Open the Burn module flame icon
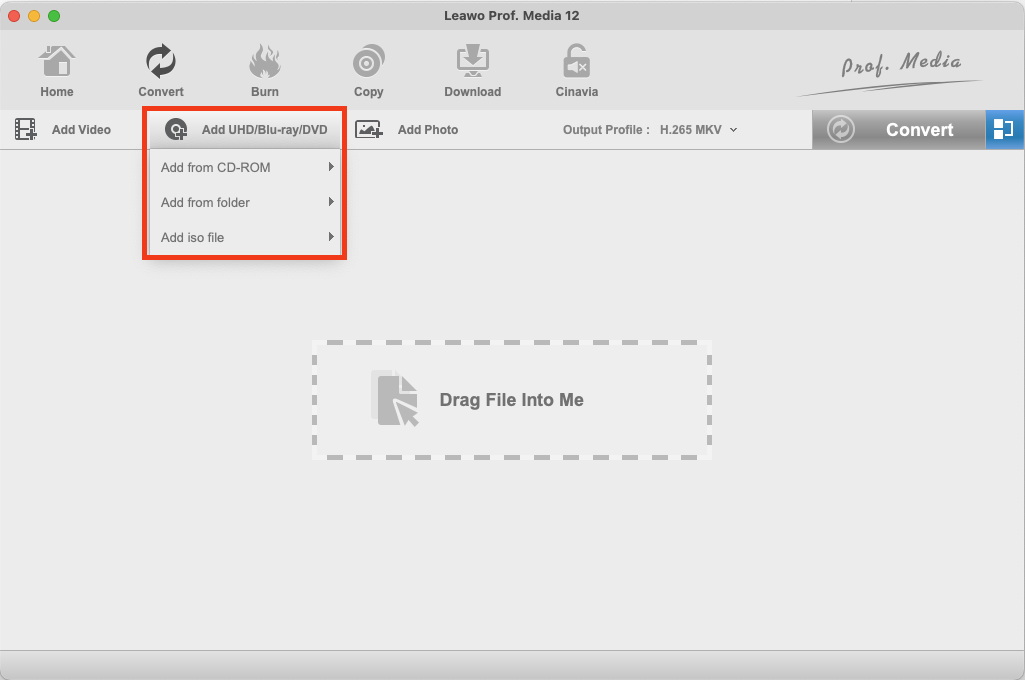Viewport: 1025px width, 680px height. pos(265,61)
